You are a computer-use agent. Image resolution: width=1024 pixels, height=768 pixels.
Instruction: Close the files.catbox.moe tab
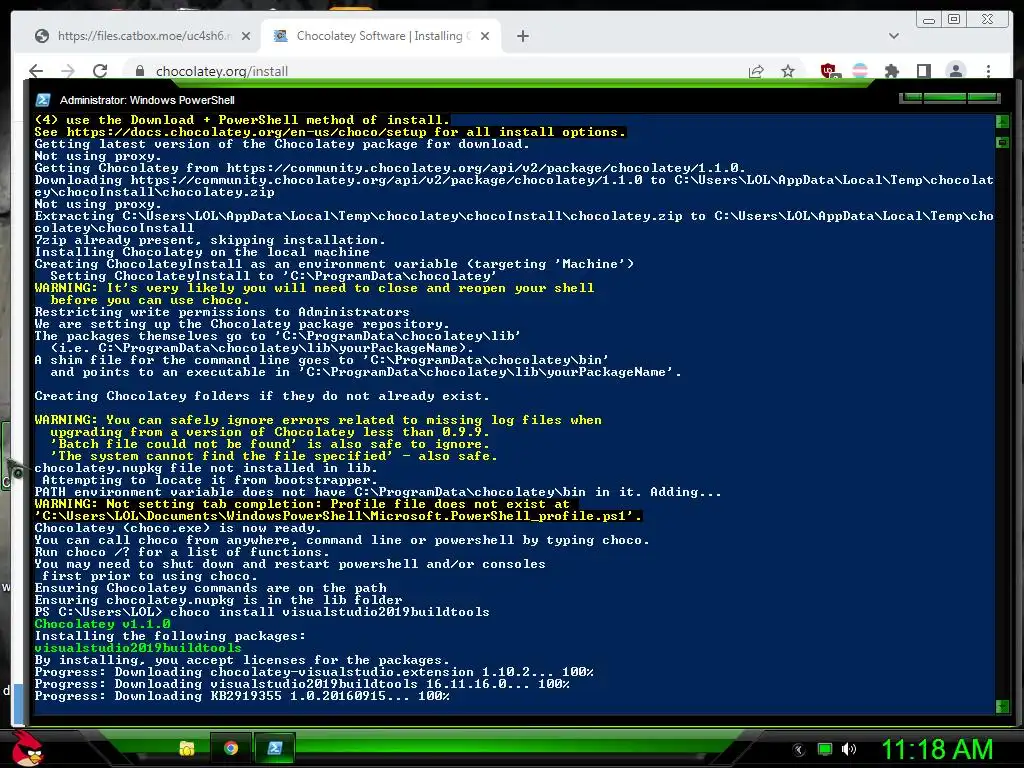coord(246,36)
